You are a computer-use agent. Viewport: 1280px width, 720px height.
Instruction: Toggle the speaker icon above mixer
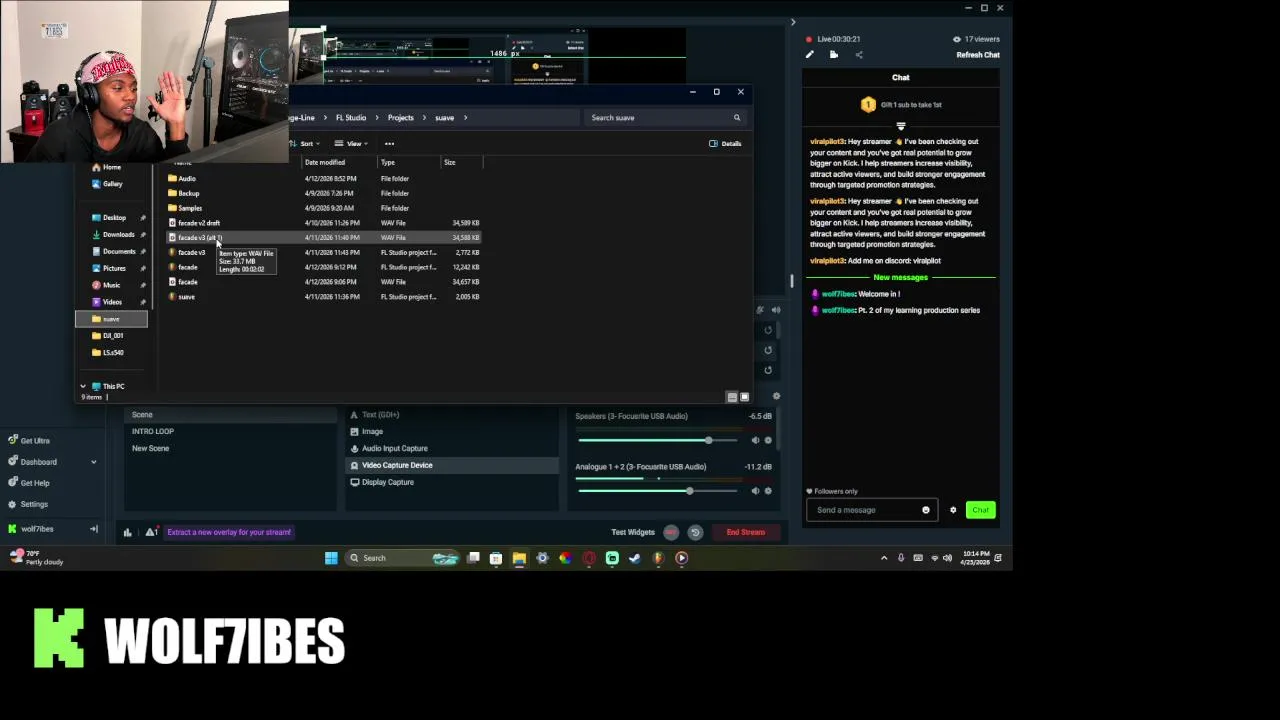click(x=775, y=310)
